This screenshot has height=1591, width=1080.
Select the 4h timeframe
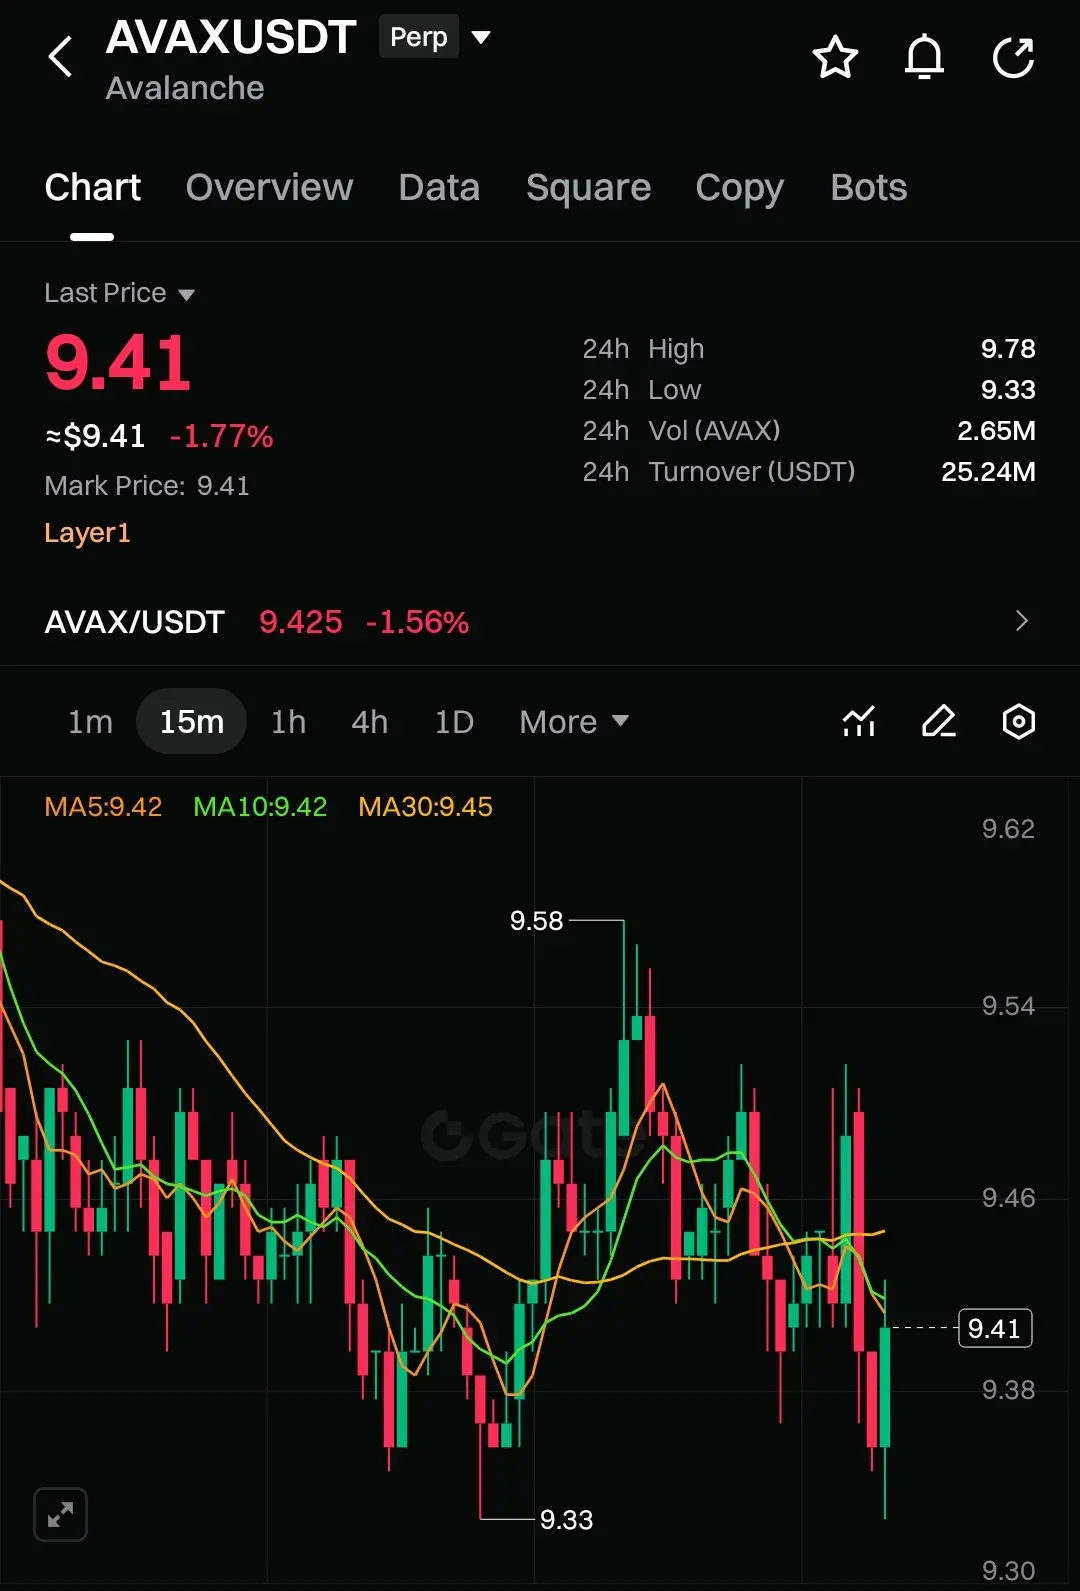pos(369,721)
